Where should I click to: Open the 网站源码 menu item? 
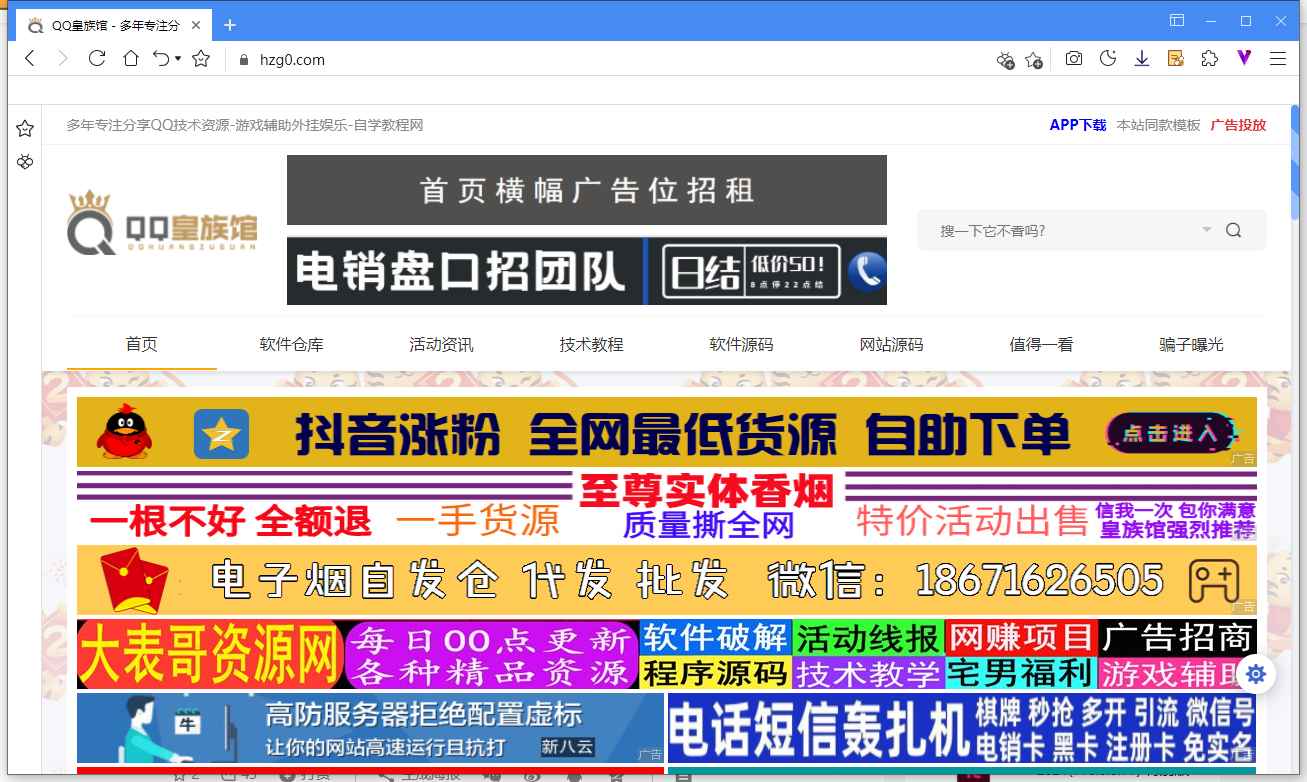891,344
